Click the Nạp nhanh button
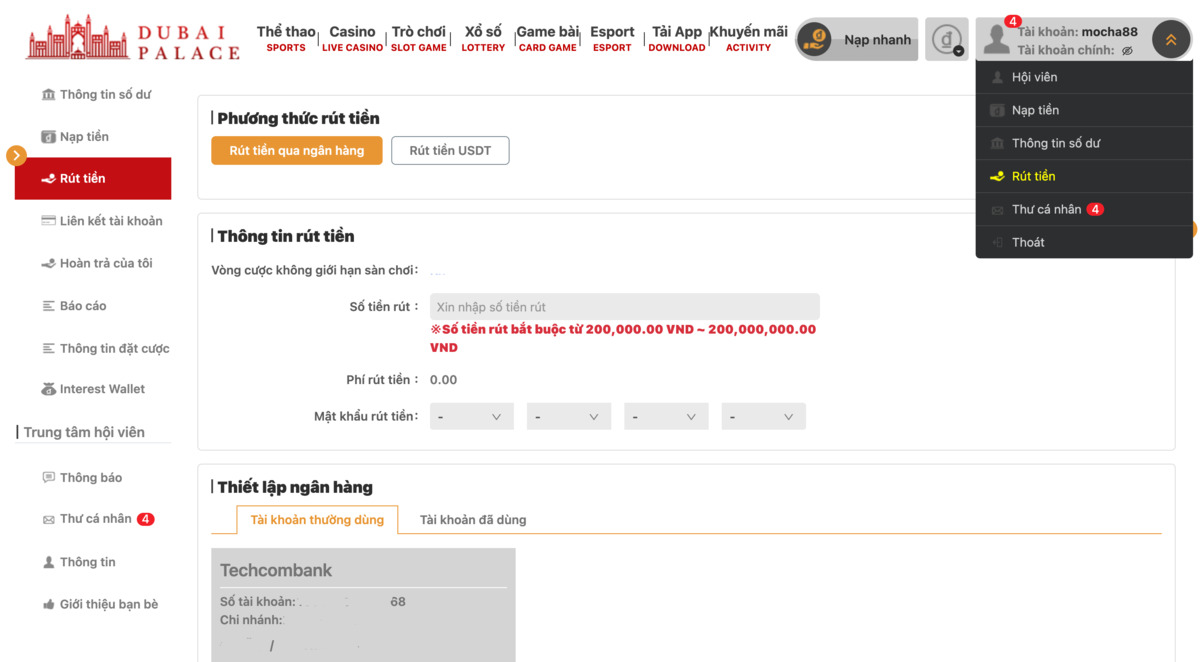 [857, 40]
